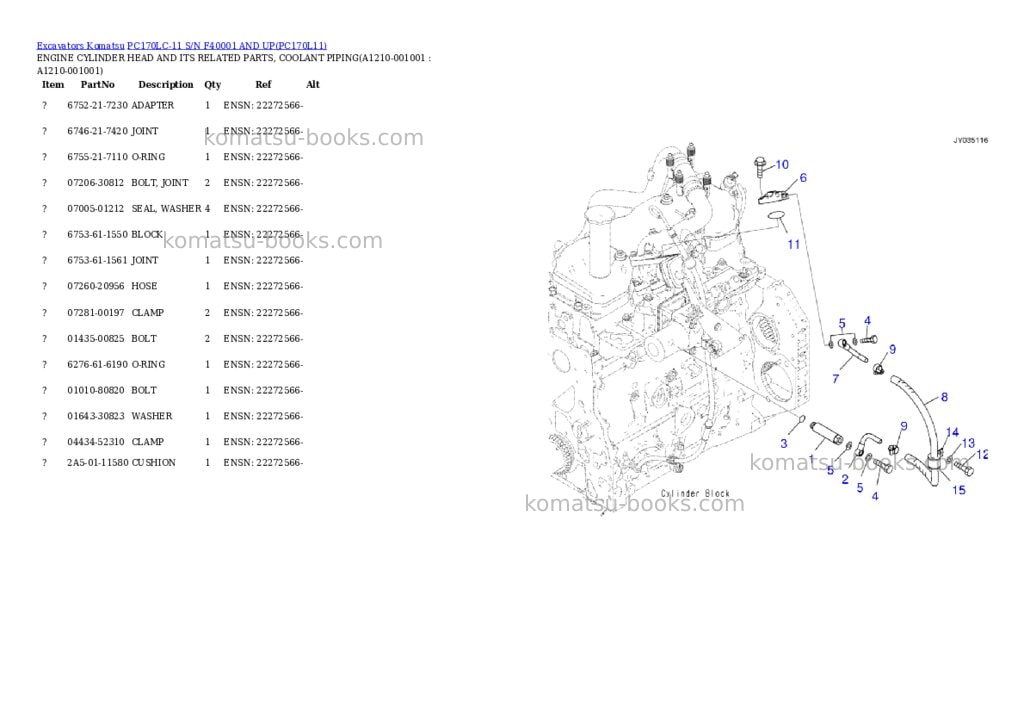1024x725 pixels.
Task: Select part number 6753-61-1550
Action: 97,234
